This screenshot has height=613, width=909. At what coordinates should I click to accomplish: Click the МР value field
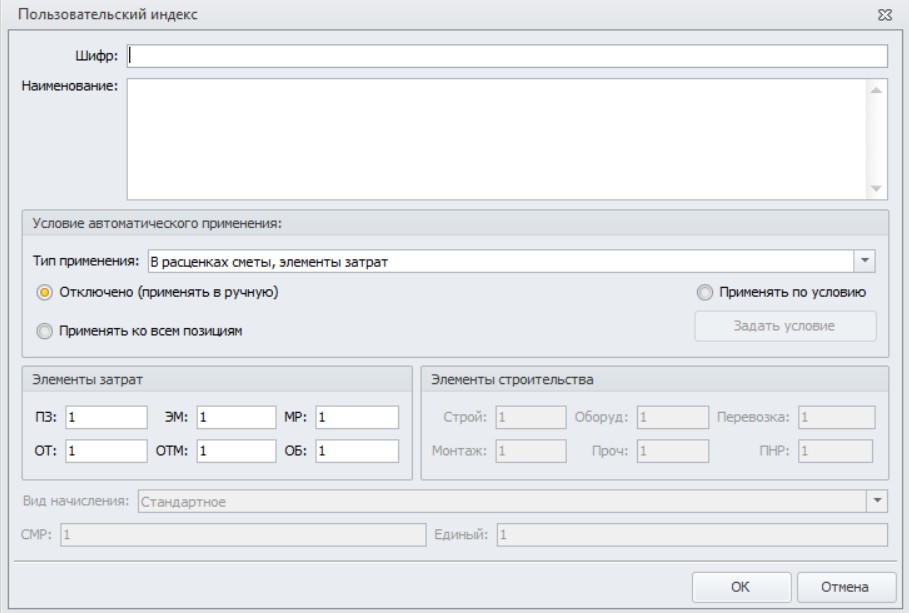tap(357, 417)
